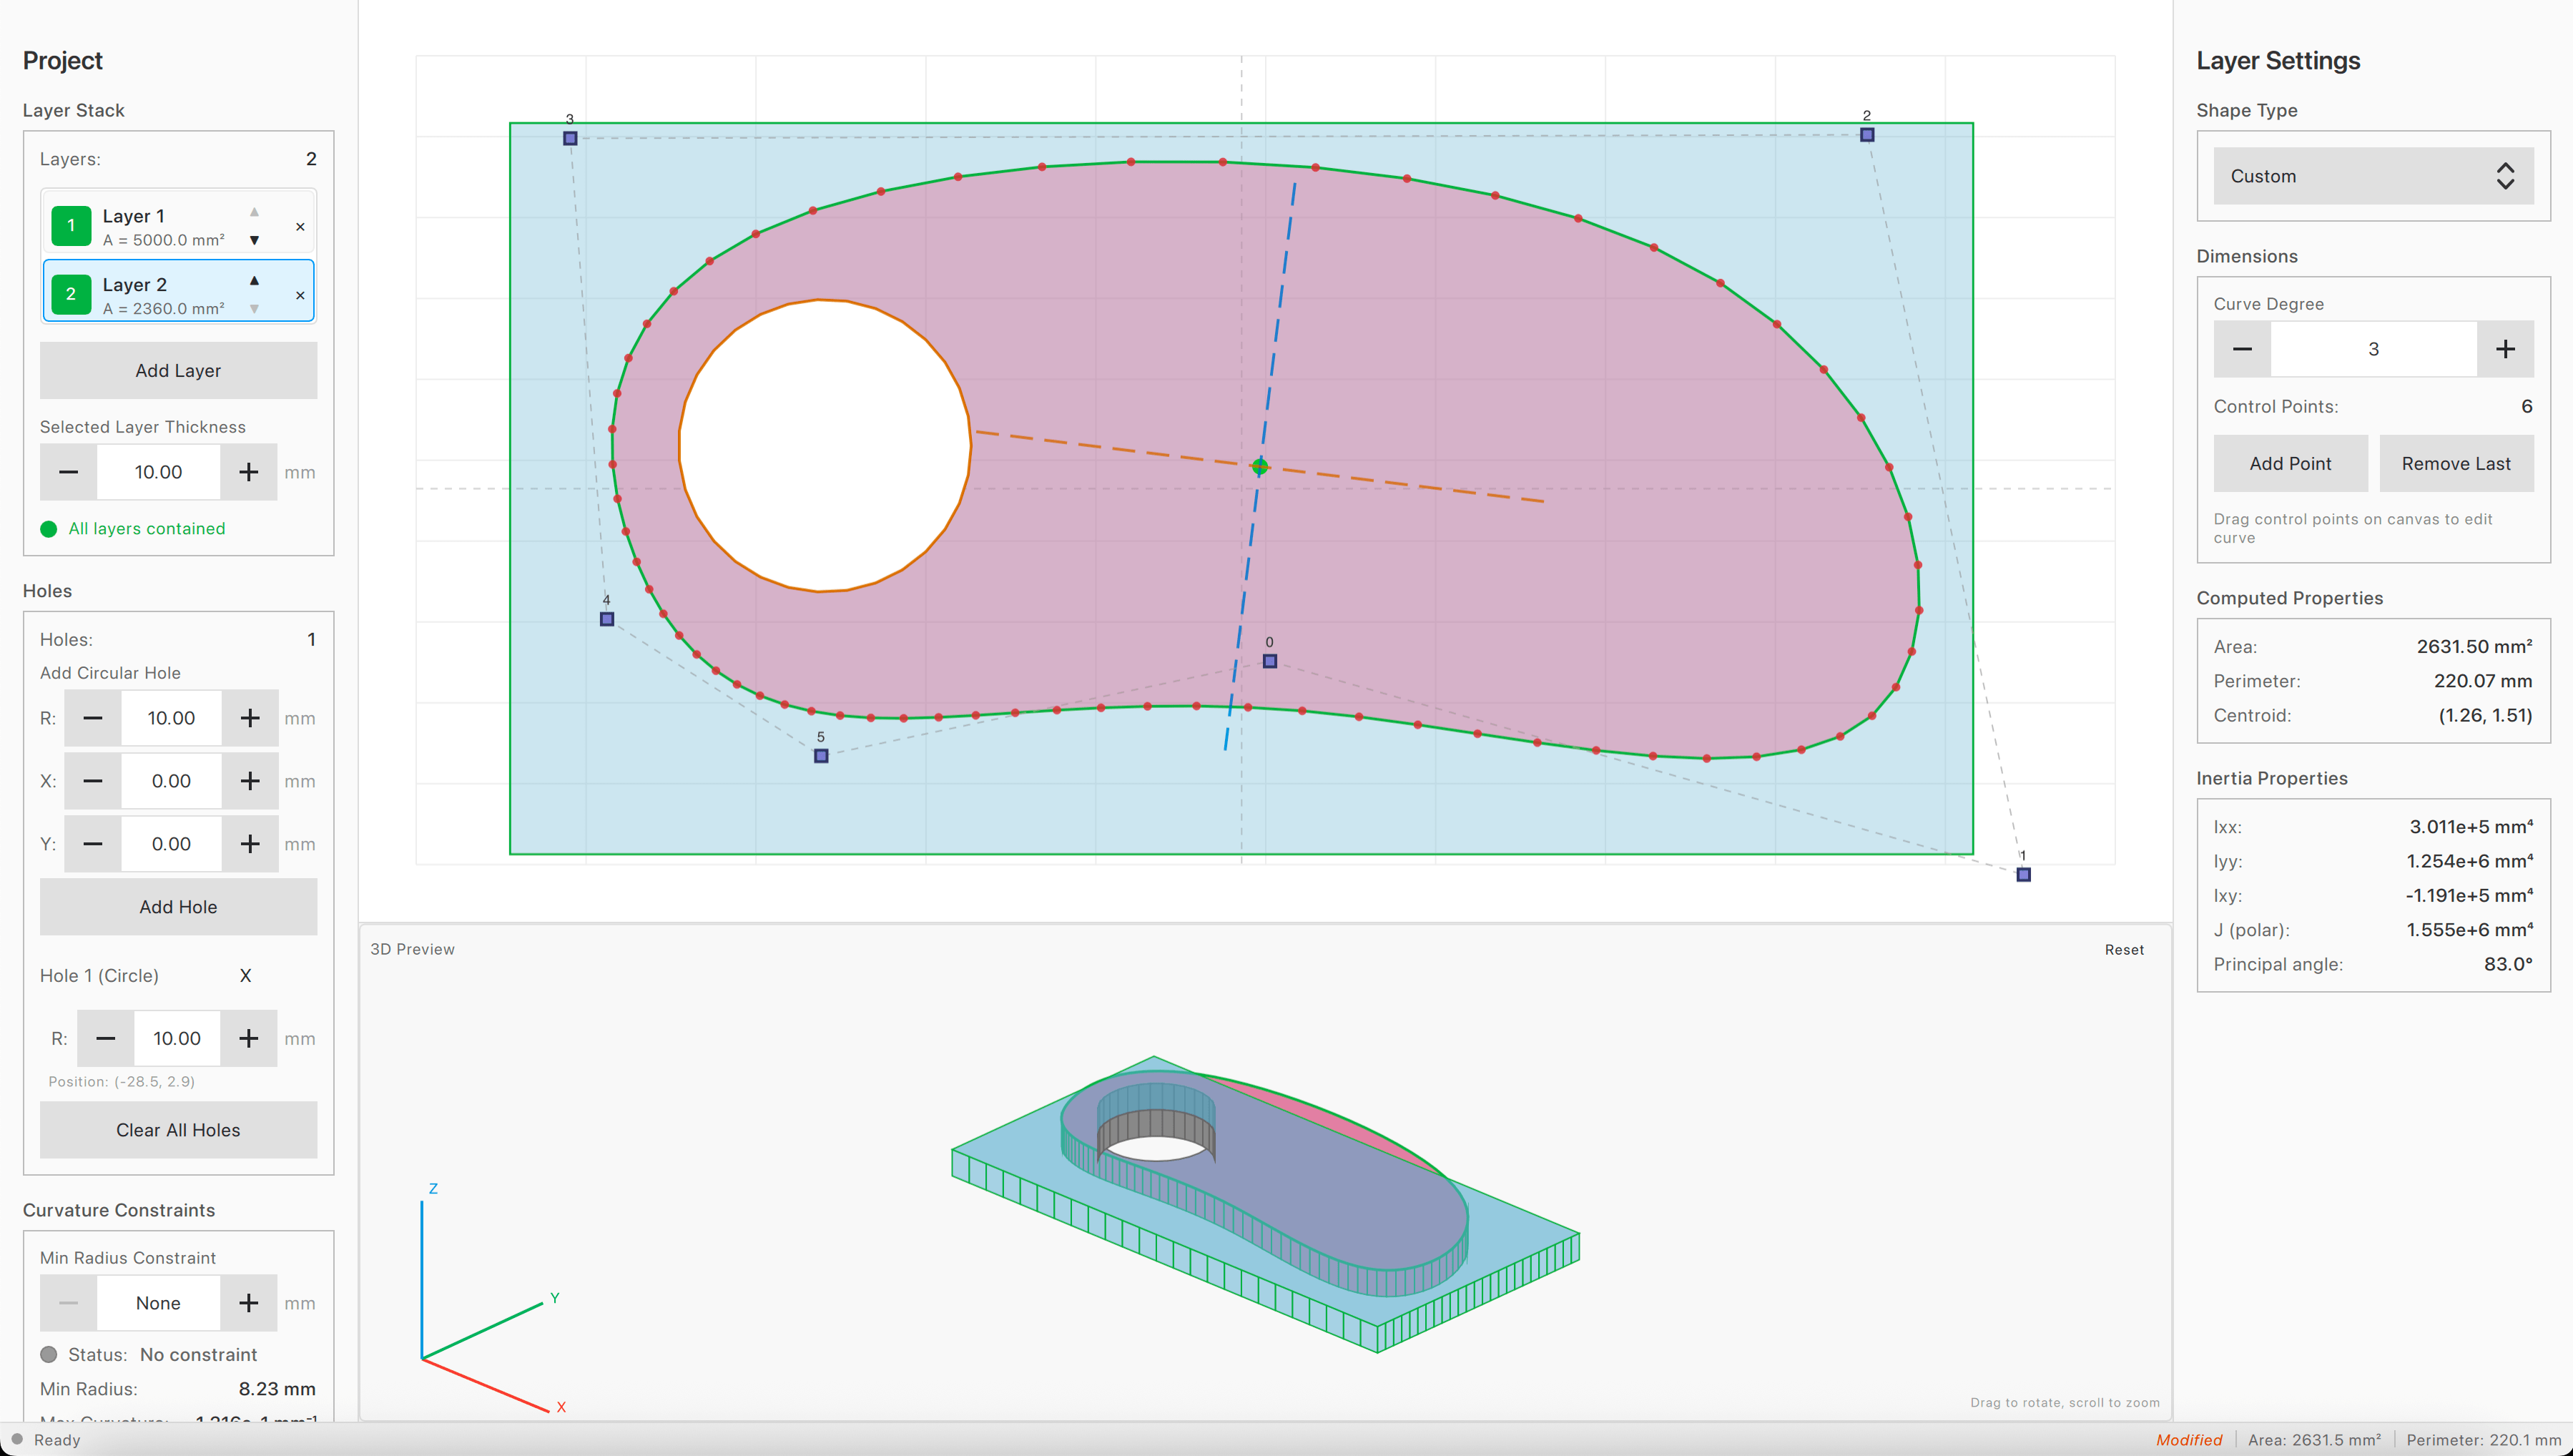
Task: Increase the Curve Degree value
Action: point(2505,349)
